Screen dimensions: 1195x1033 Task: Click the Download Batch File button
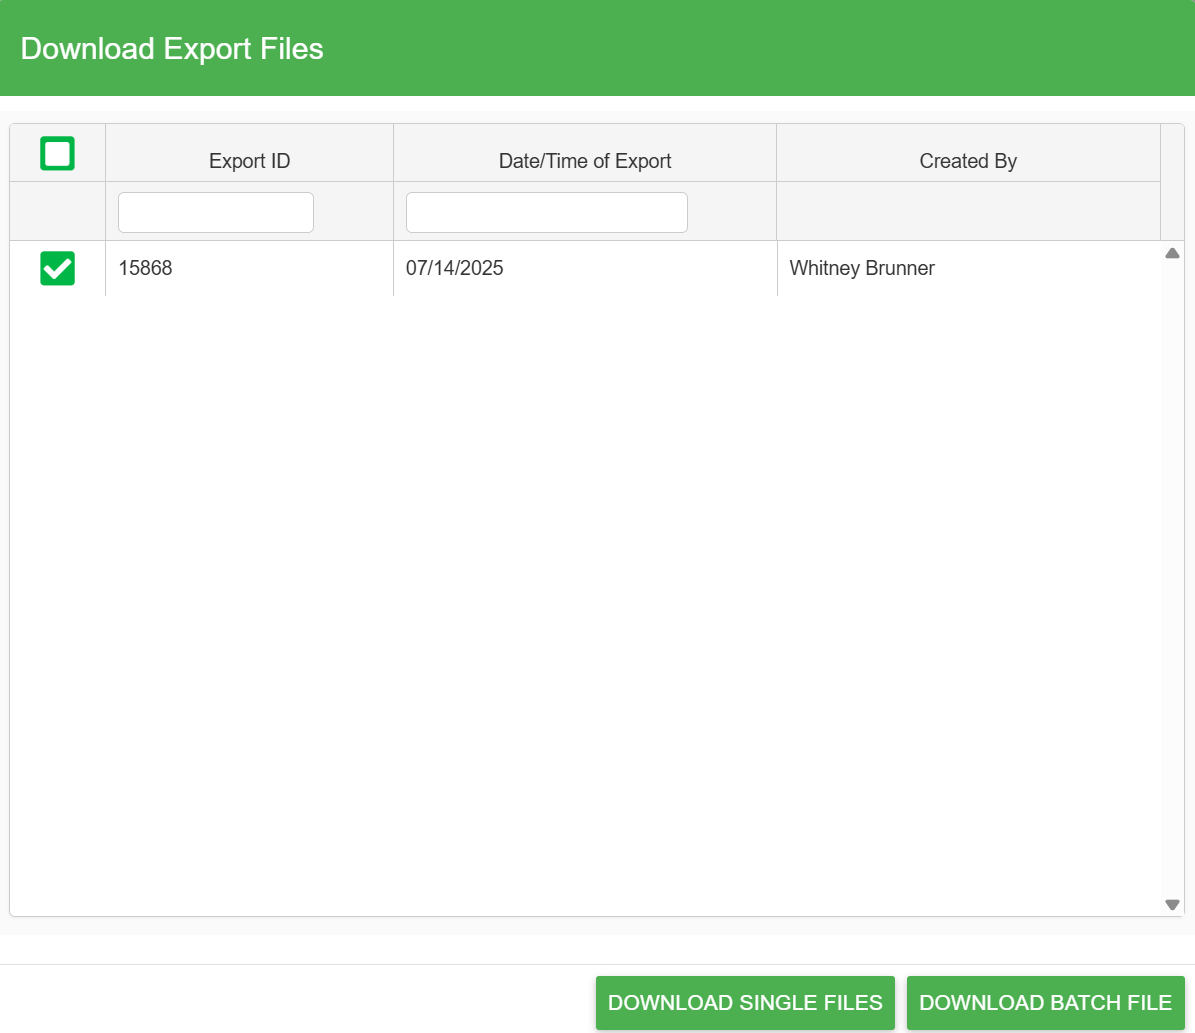[x=1045, y=1003]
